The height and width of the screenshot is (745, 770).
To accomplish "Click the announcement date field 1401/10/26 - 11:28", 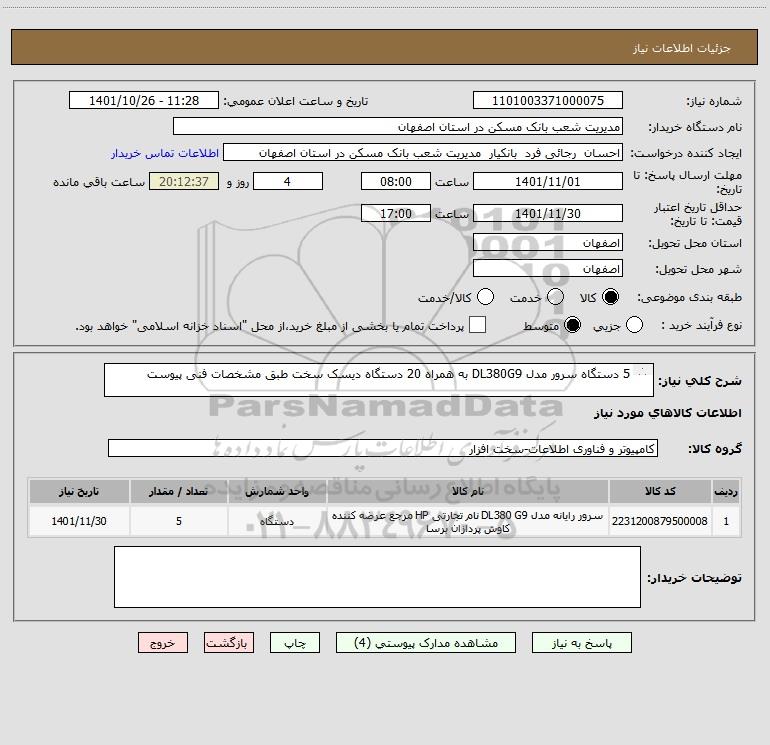I will coord(144,101).
